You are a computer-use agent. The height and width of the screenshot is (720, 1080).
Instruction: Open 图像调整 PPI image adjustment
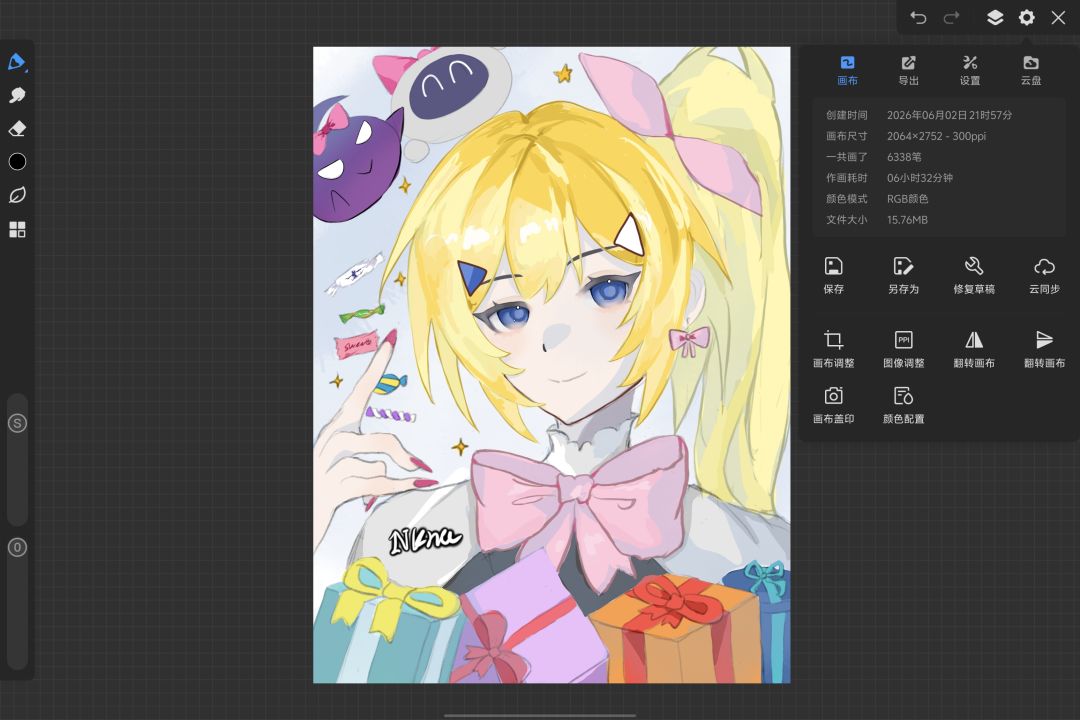click(904, 349)
